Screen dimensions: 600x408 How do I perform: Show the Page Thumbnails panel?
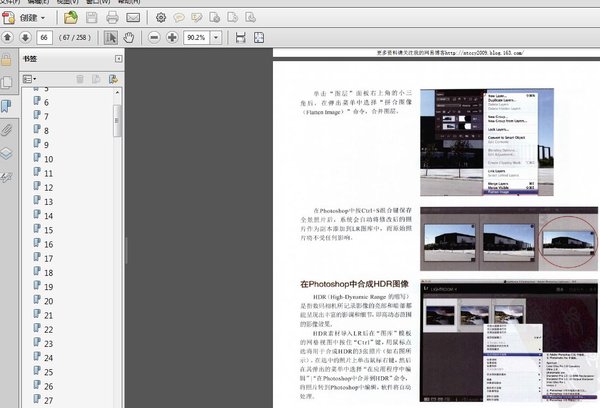(7, 81)
